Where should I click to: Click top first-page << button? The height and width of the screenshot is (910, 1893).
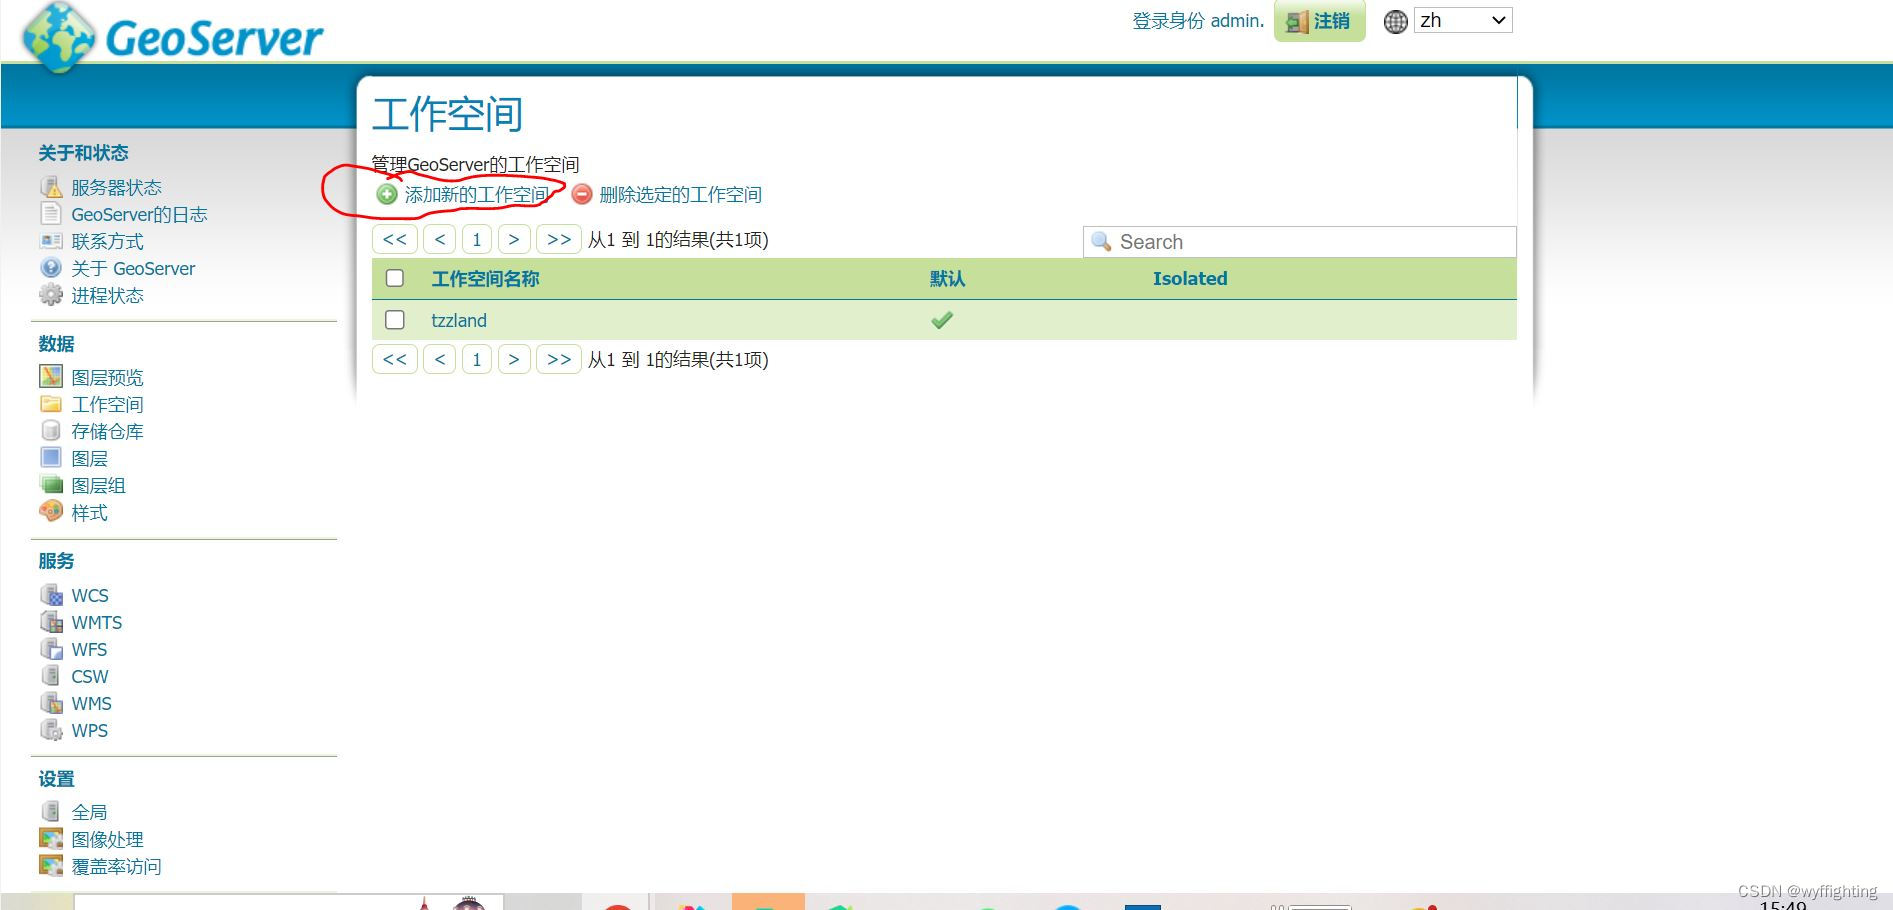coord(395,239)
